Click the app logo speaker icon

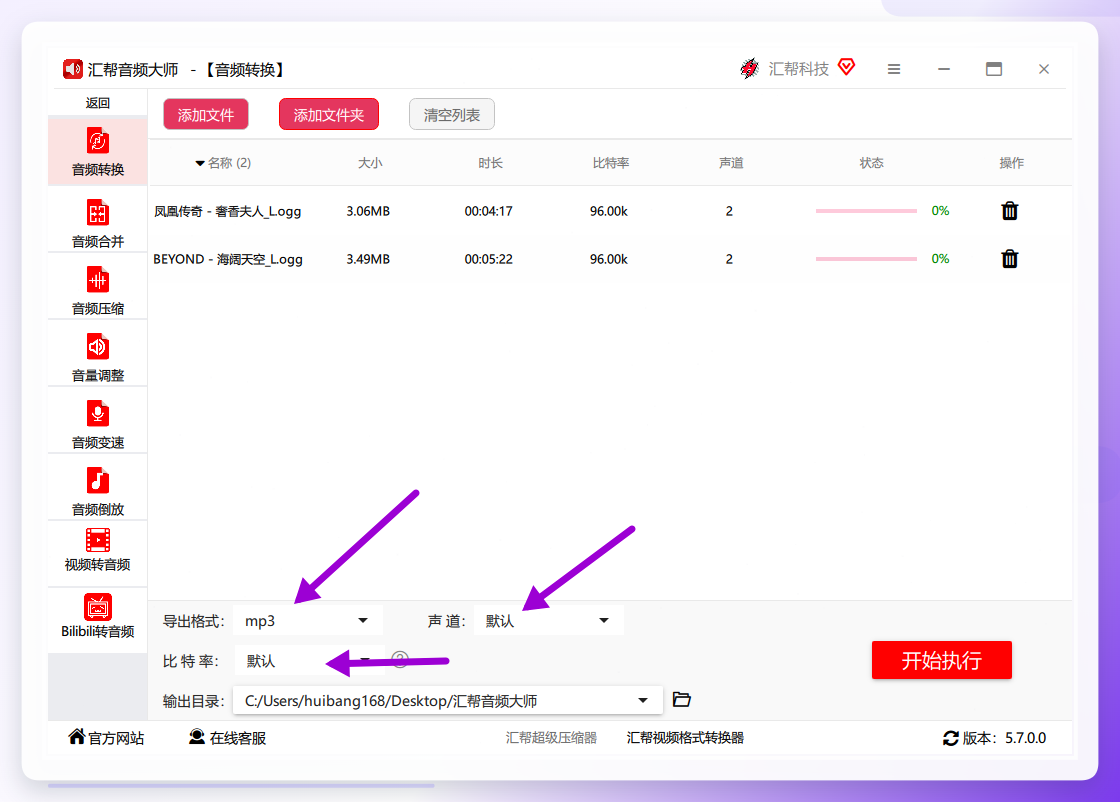[x=72, y=69]
